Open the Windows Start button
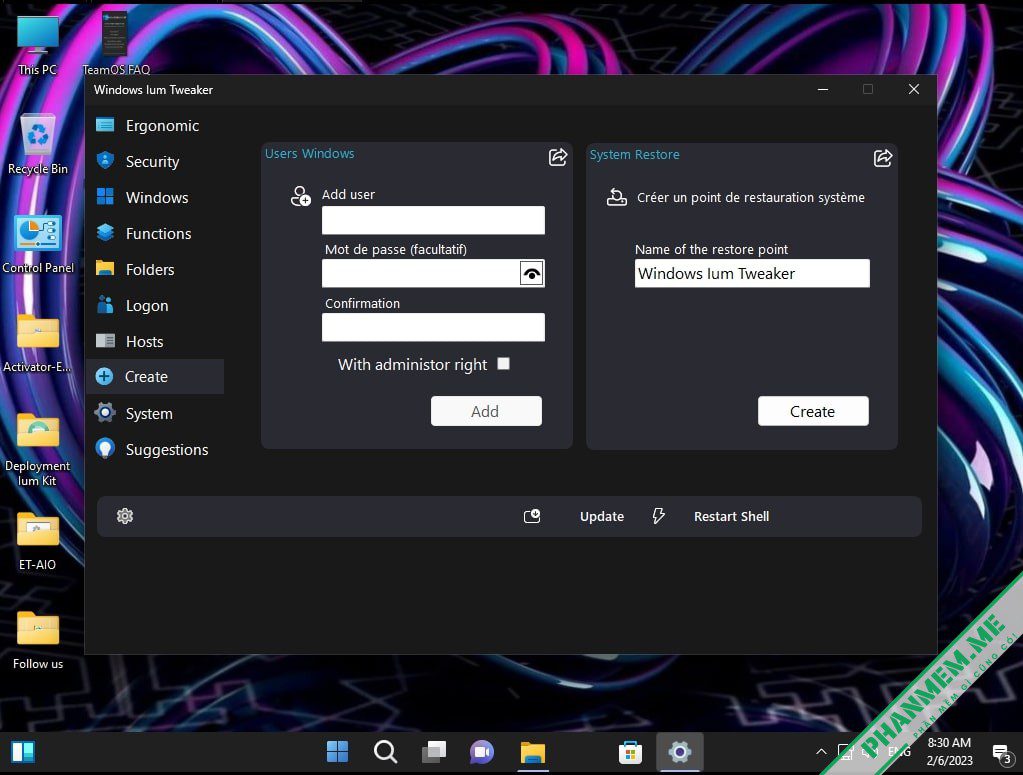 (x=337, y=752)
